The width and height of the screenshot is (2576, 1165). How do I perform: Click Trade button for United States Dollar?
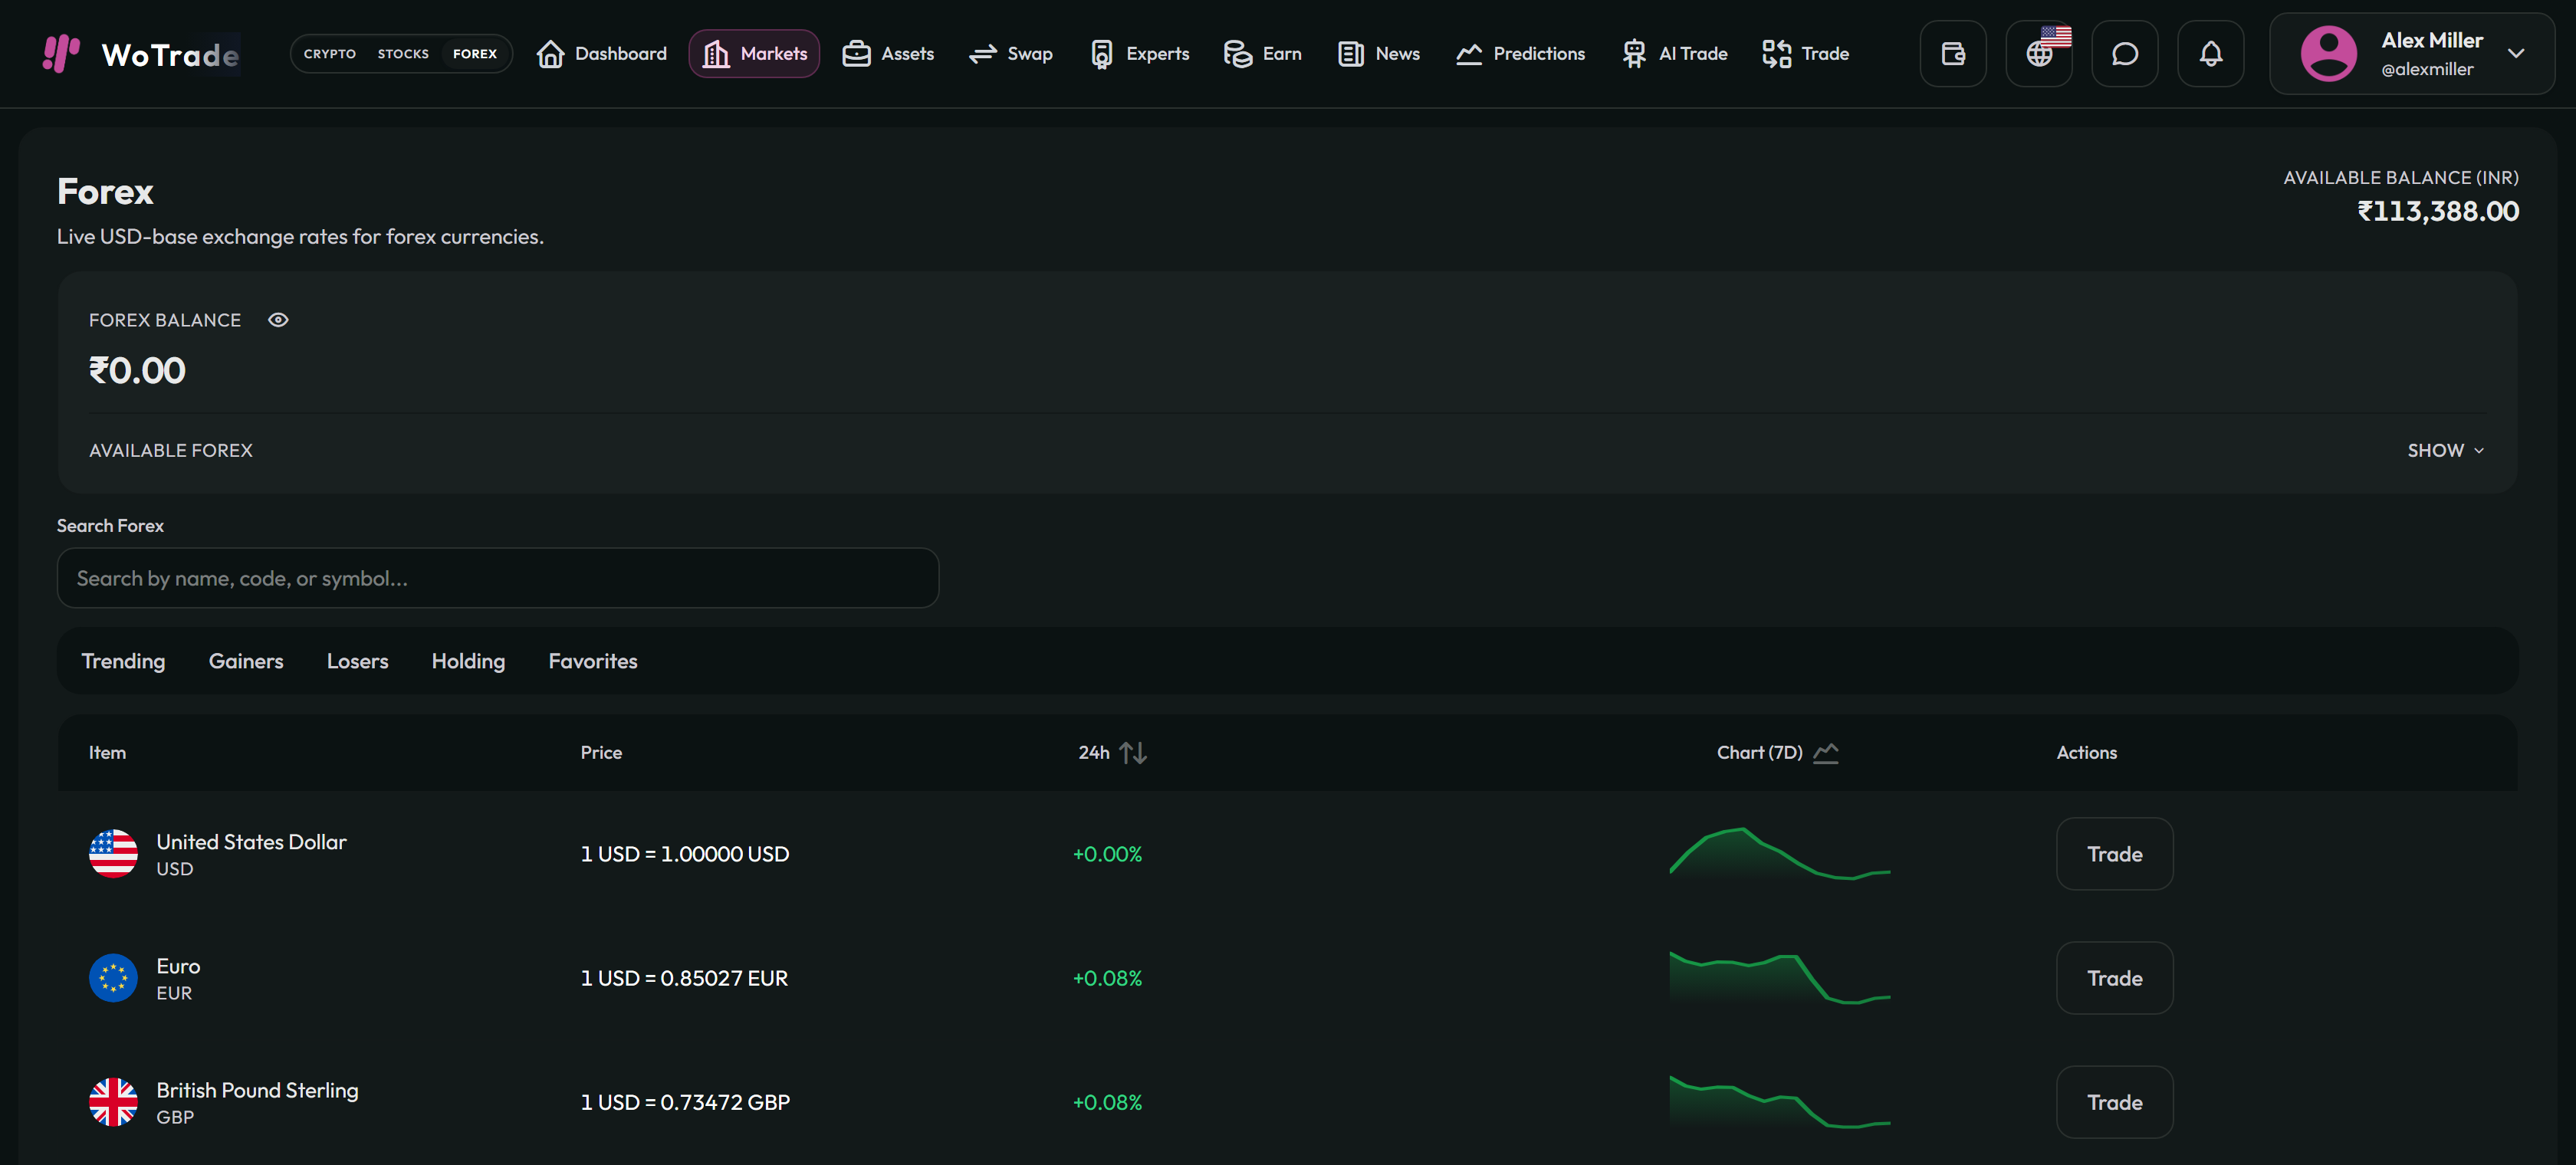click(2114, 854)
